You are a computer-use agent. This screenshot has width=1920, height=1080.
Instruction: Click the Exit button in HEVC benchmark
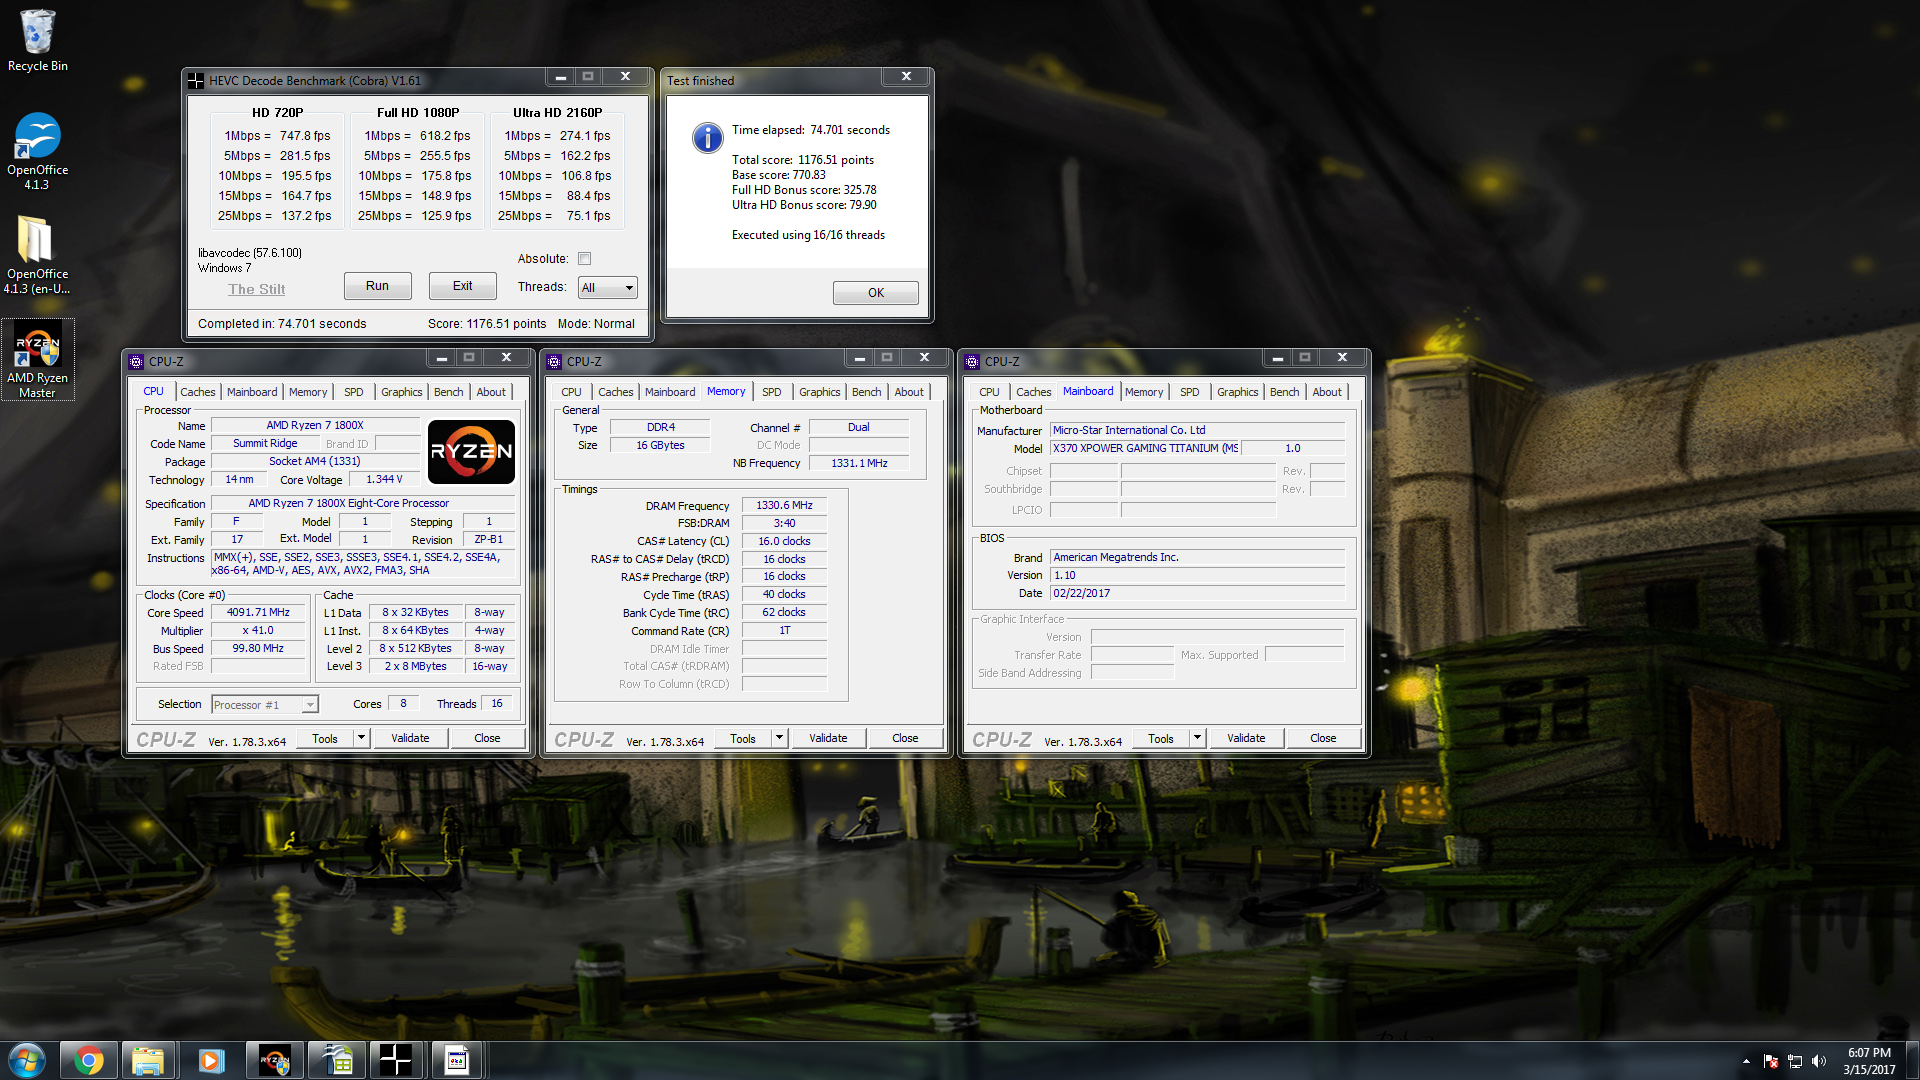point(462,286)
